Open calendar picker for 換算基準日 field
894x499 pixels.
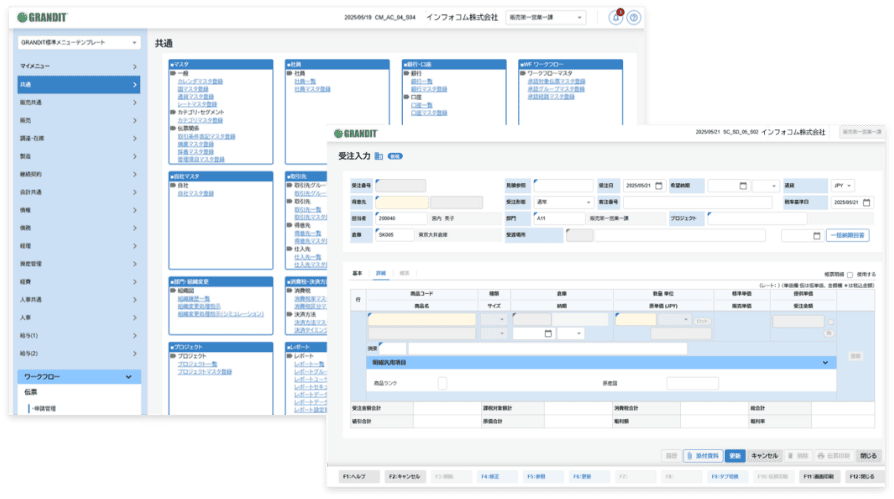[866, 202]
